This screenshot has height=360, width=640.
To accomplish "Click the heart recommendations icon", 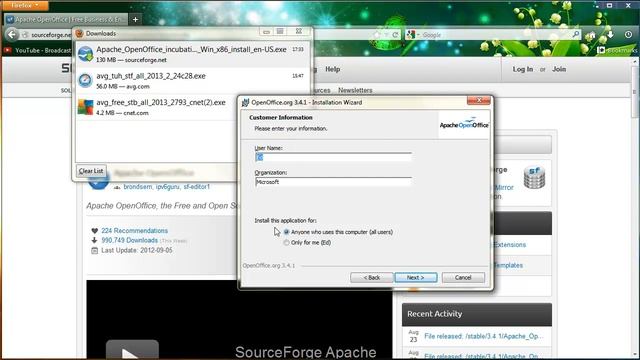I will pyautogui.click(x=94, y=231).
